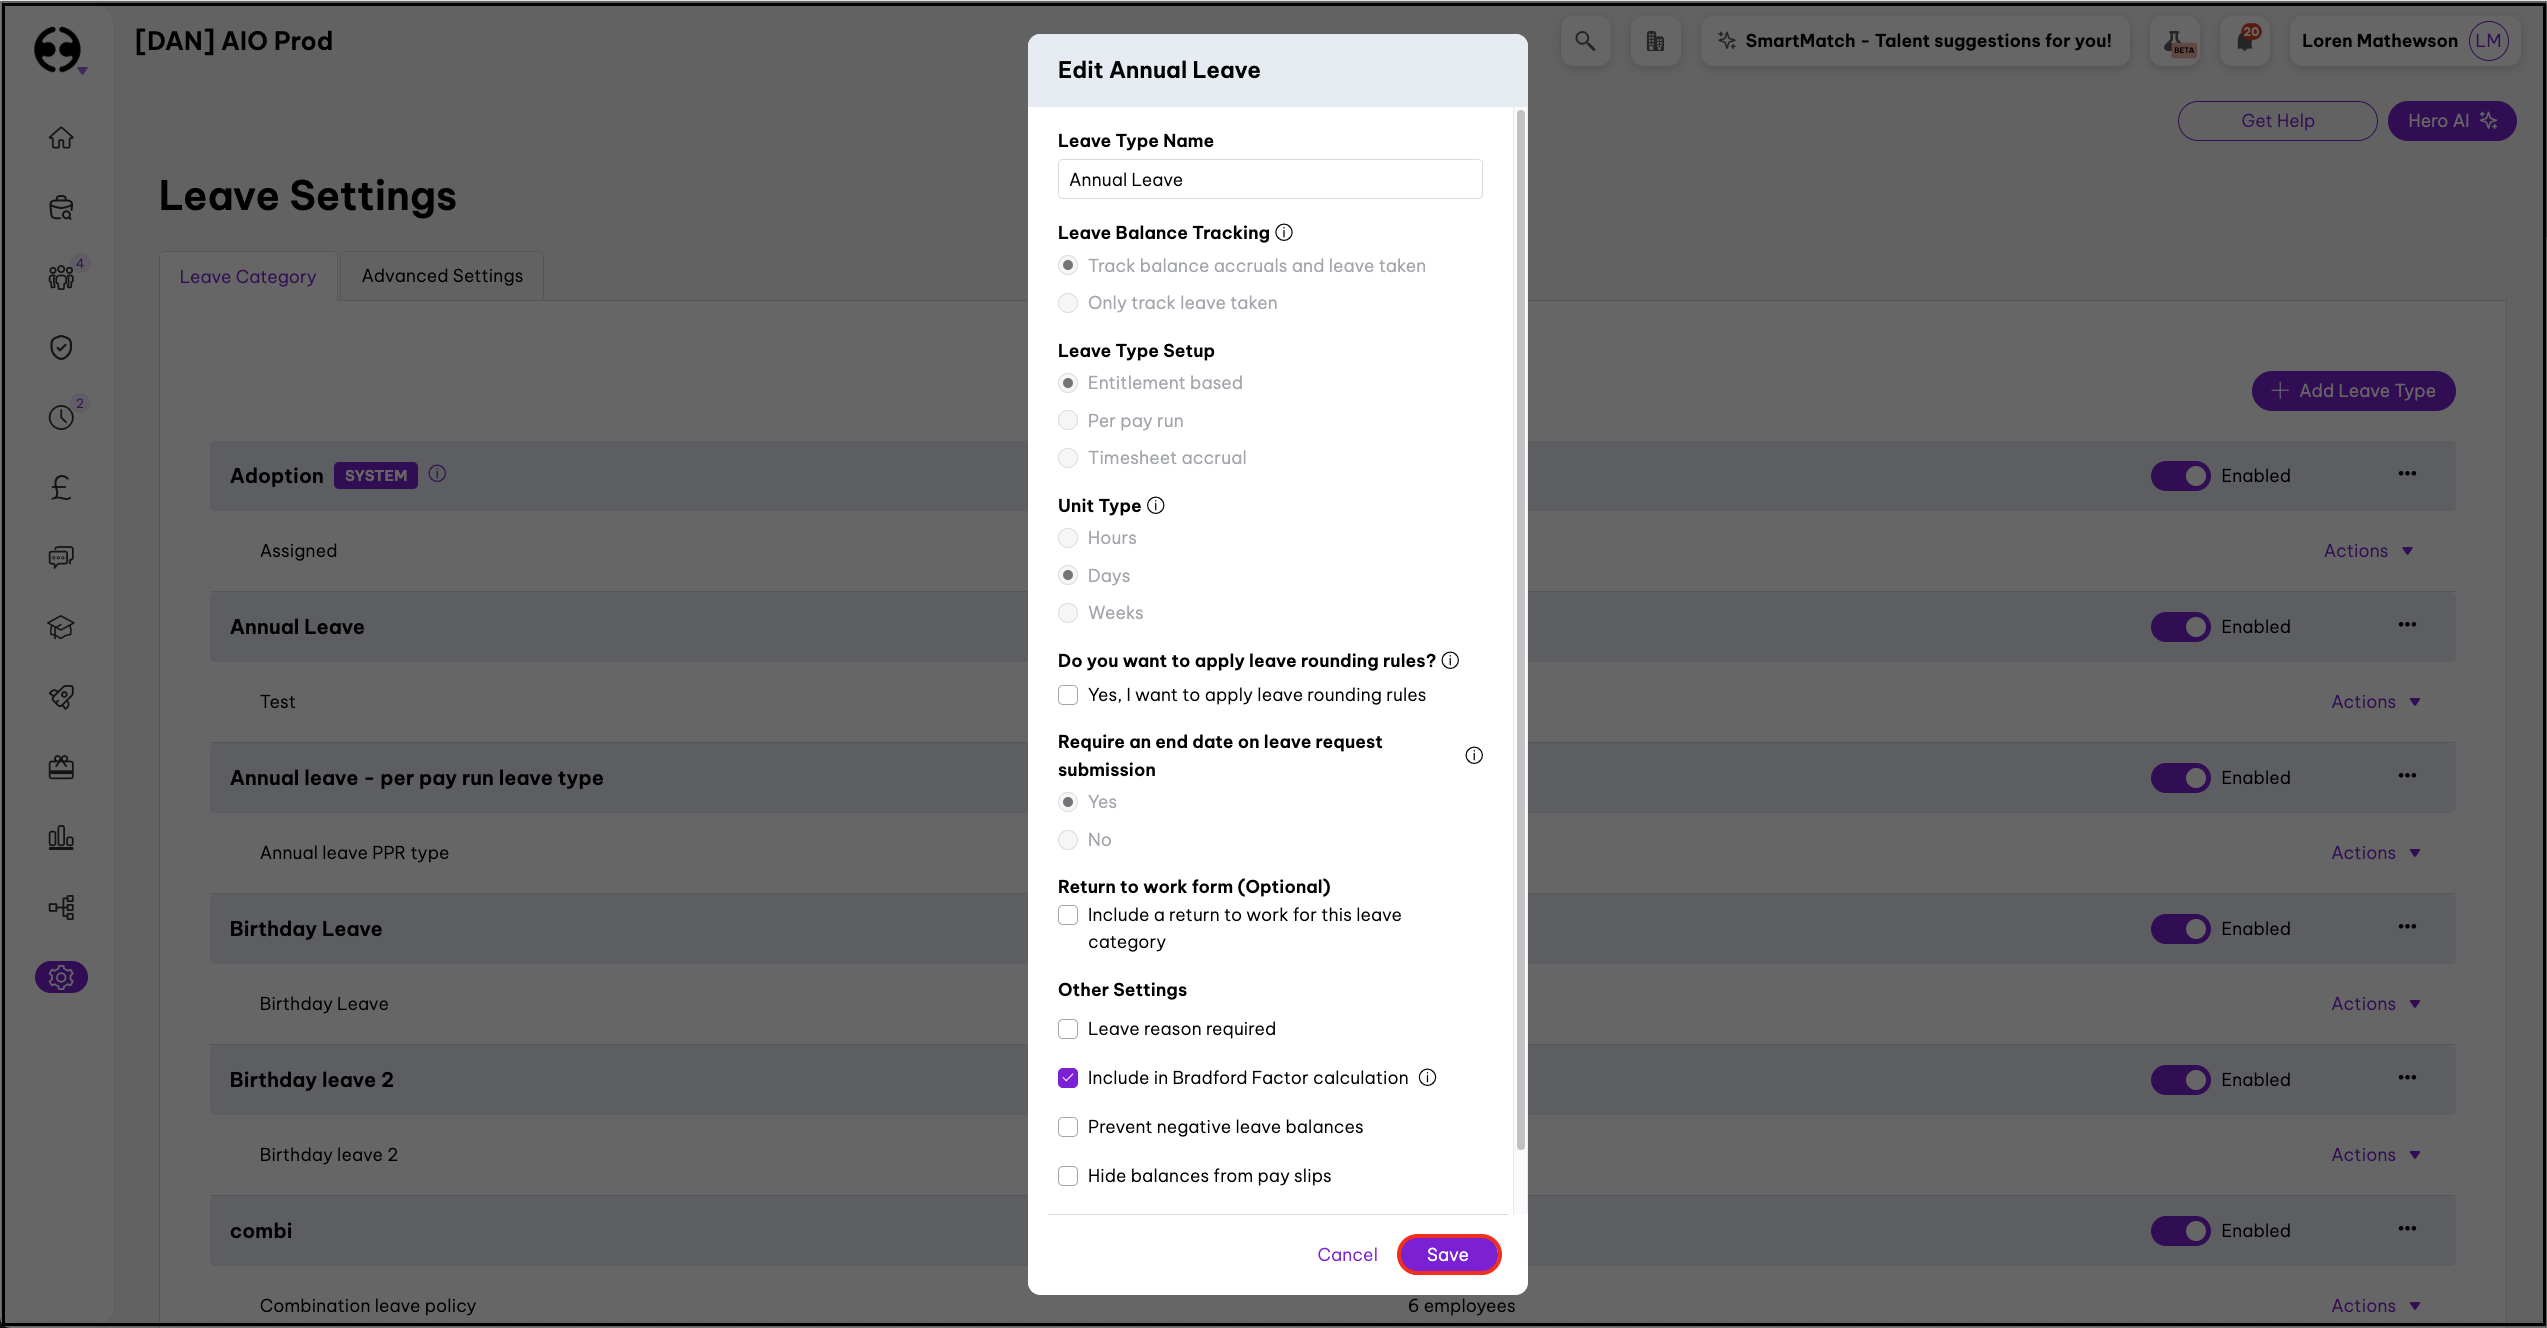The width and height of the screenshot is (2547, 1328).
Task: Switch to Advanced Settings tab
Action: 442,276
